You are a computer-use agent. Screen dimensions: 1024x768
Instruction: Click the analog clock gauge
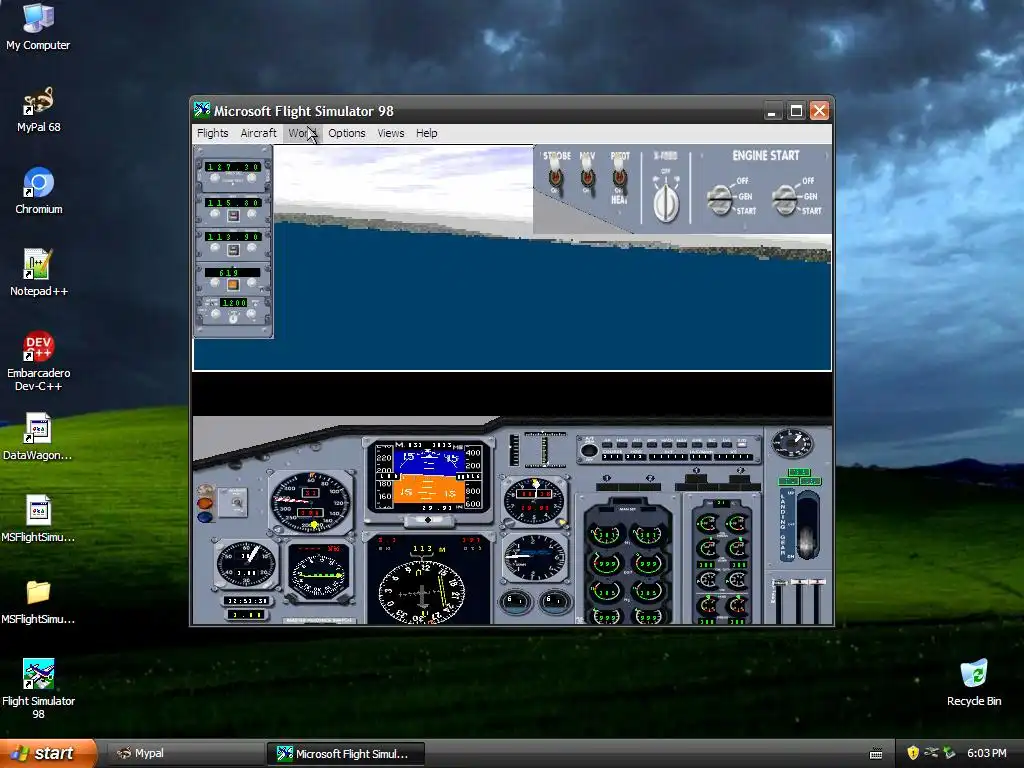pos(246,564)
